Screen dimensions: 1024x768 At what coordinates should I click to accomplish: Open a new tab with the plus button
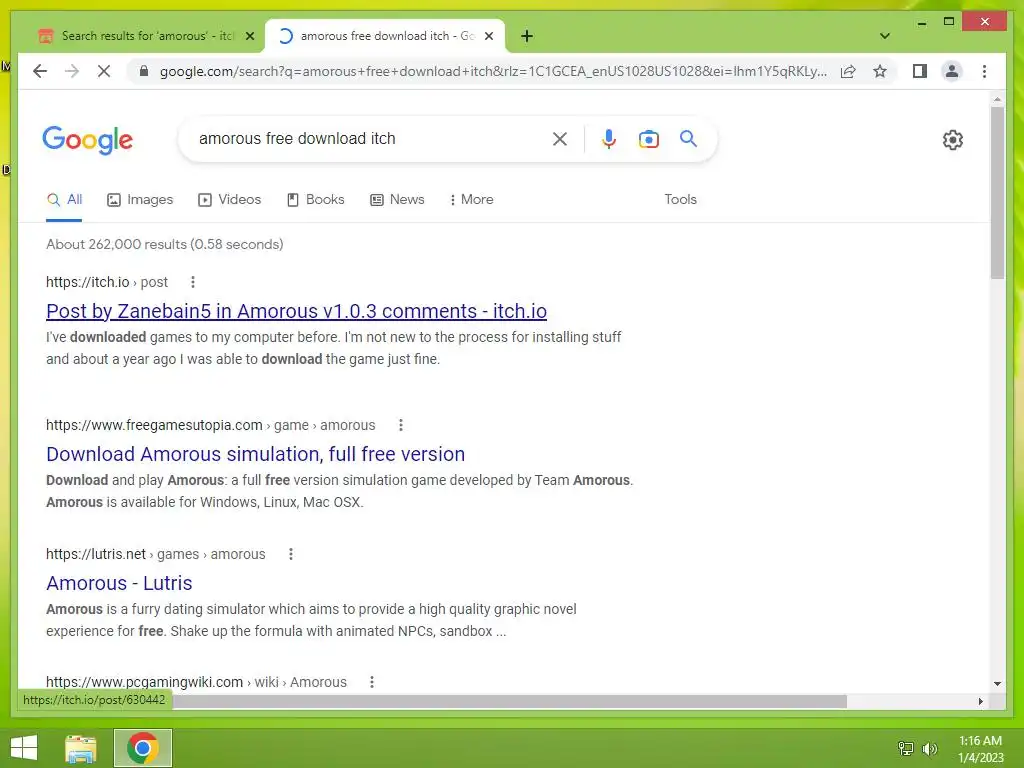tap(527, 36)
